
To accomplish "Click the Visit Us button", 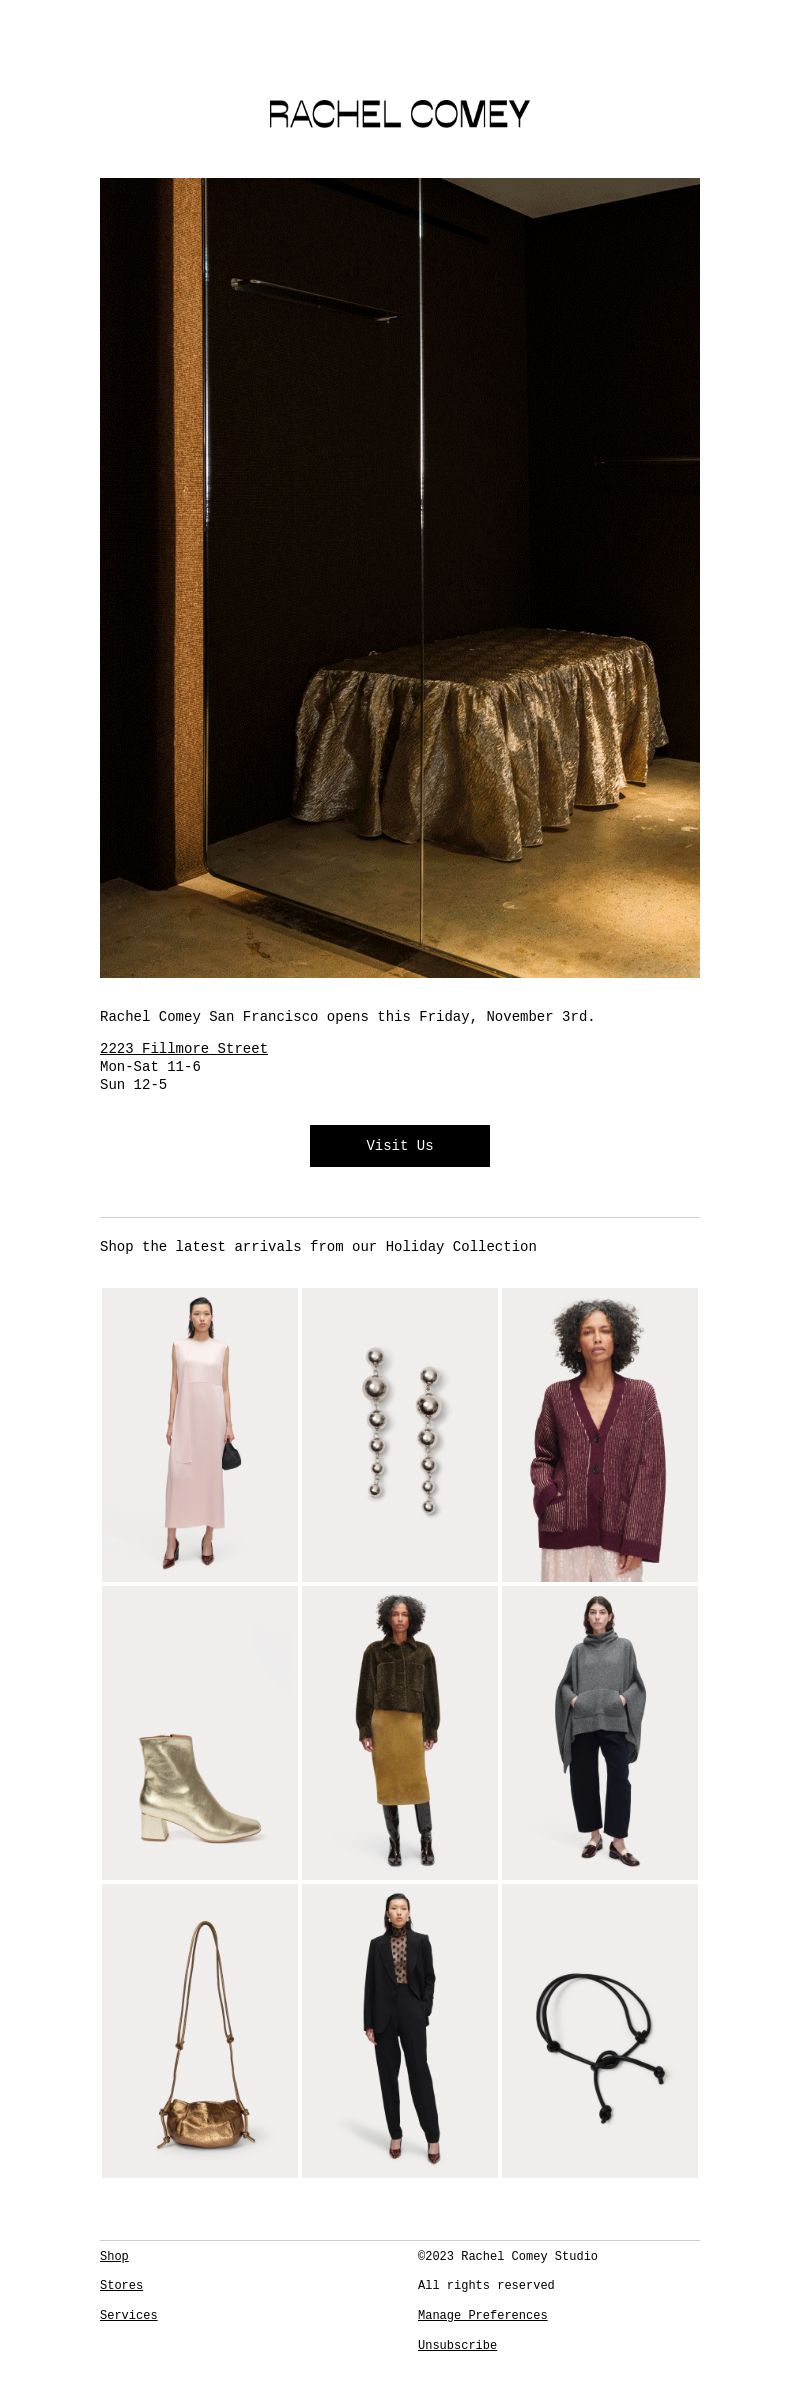I will [x=400, y=1146].
